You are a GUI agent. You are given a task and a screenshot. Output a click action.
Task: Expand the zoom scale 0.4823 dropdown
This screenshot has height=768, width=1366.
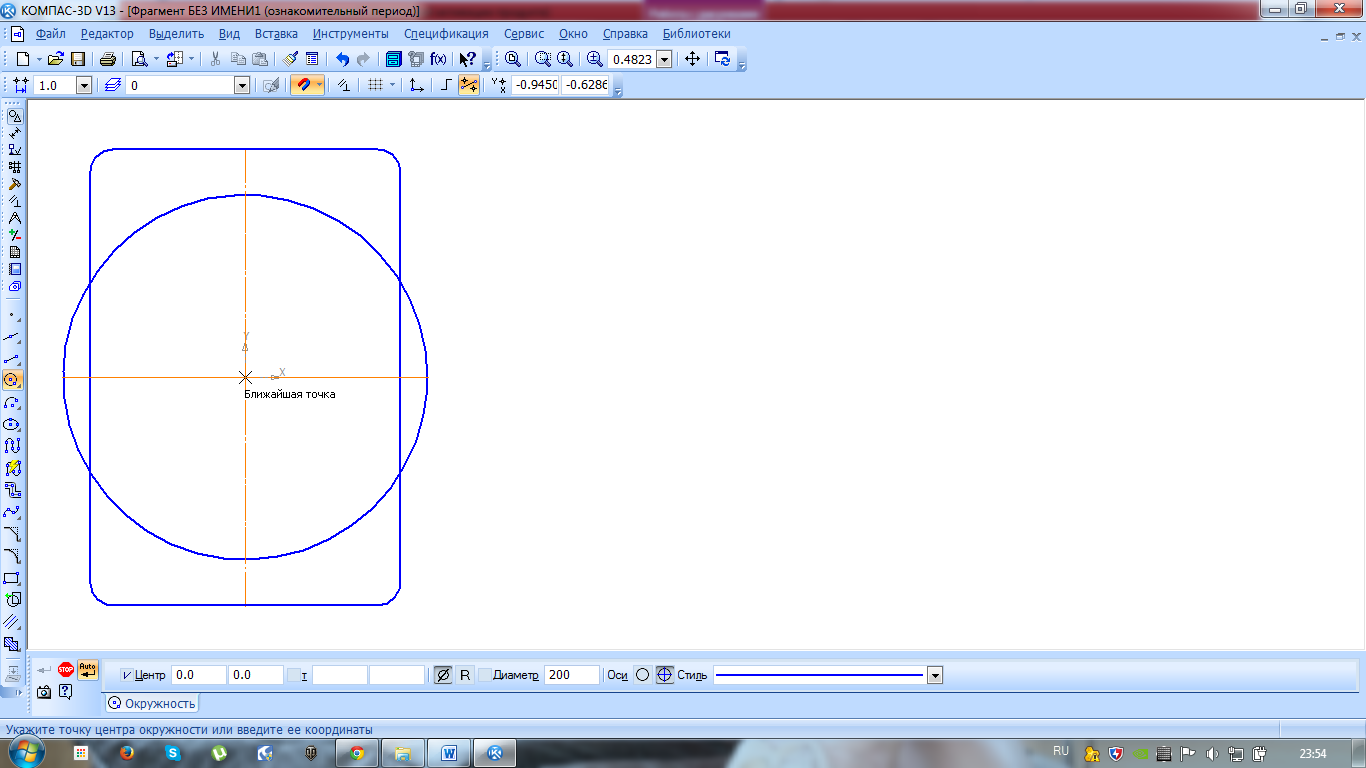664,59
